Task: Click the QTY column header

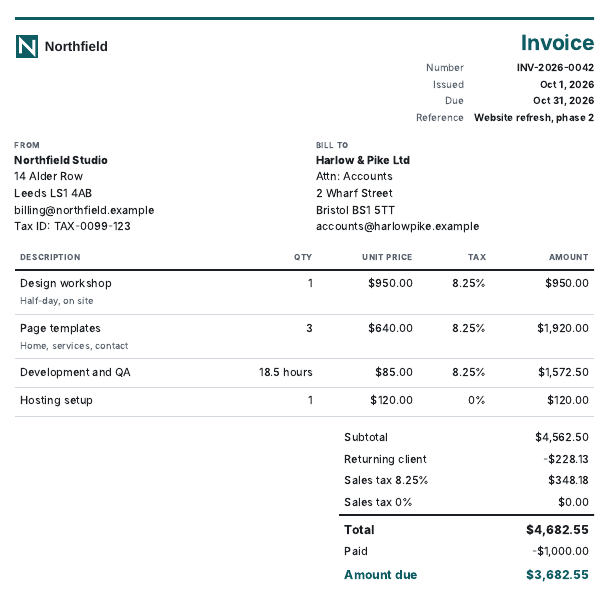Action: click(303, 257)
